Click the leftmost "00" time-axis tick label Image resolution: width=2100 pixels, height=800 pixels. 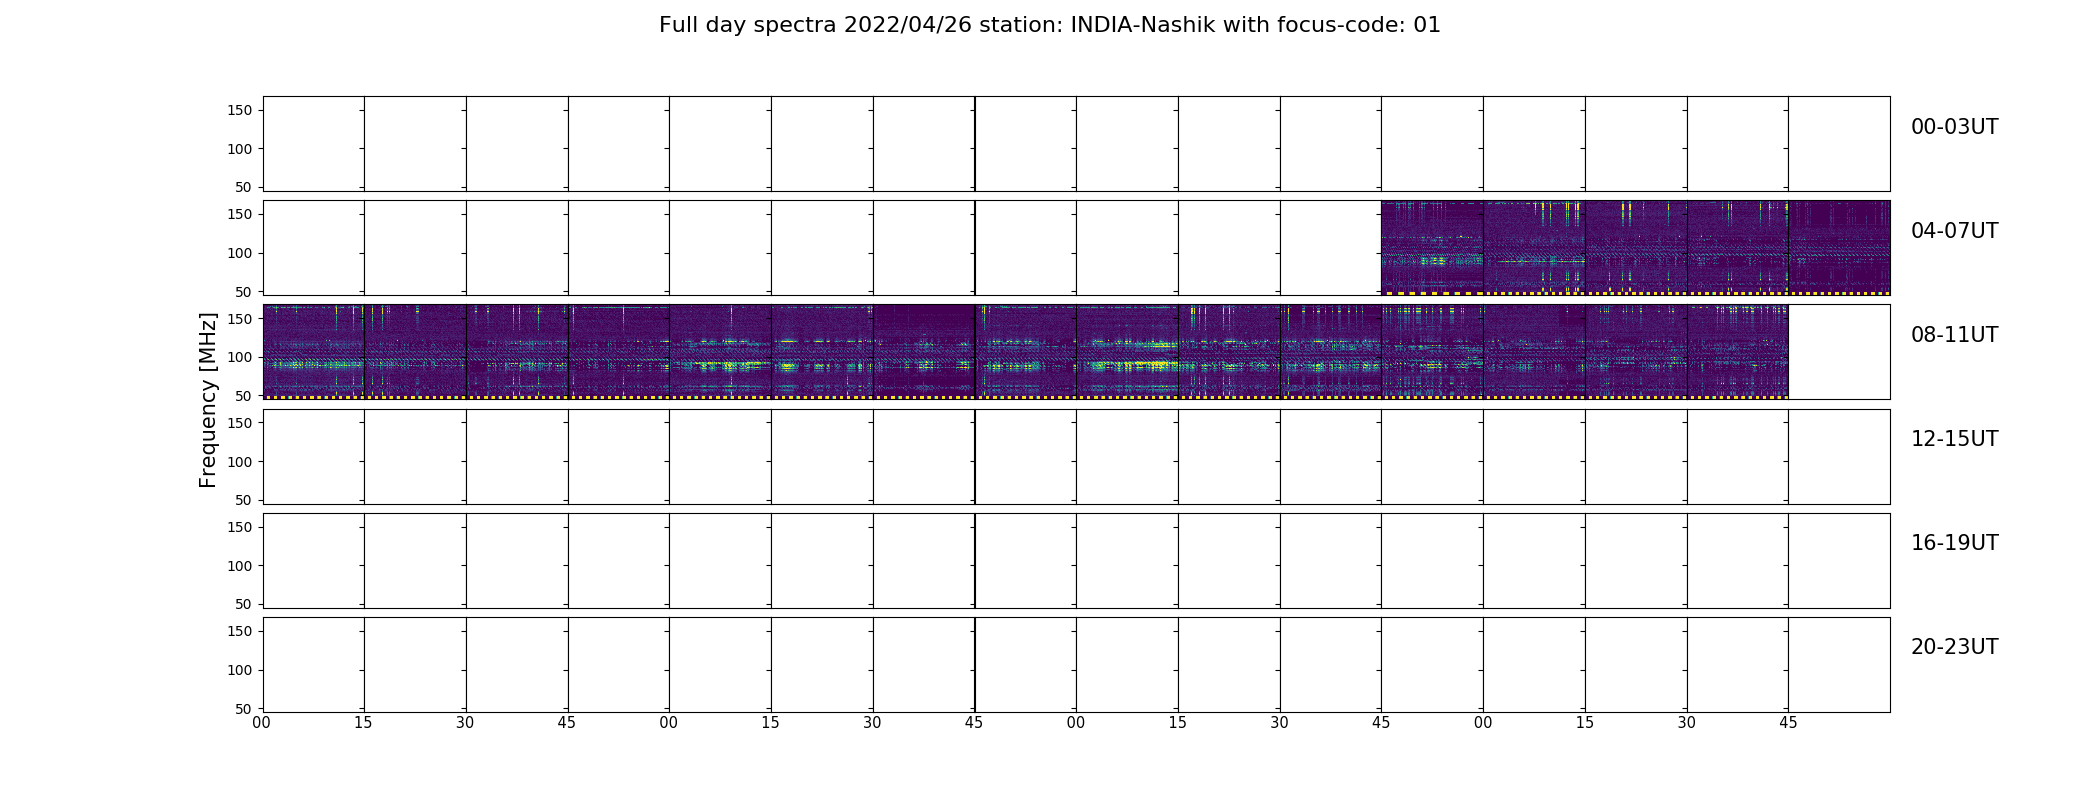point(262,722)
